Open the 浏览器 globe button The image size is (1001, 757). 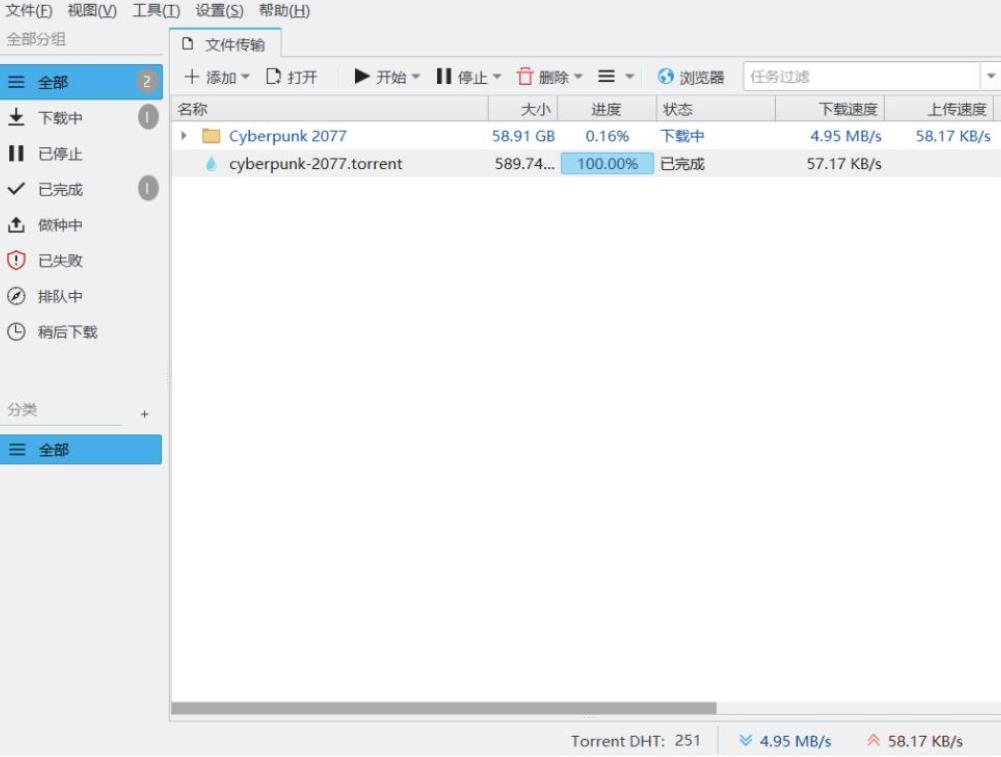[x=691, y=77]
